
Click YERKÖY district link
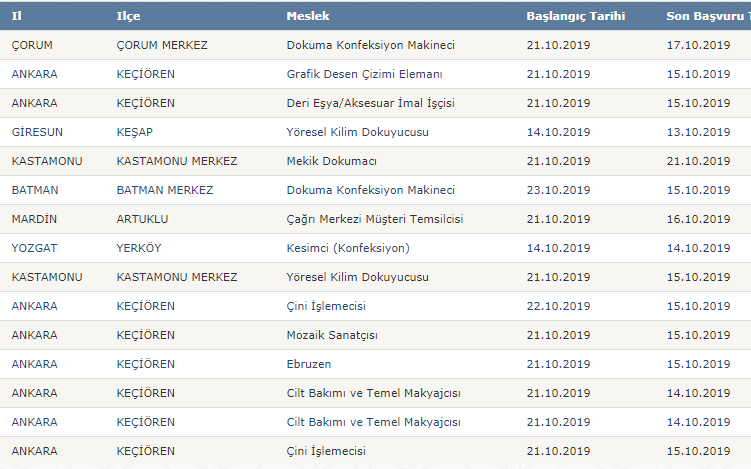coord(139,248)
